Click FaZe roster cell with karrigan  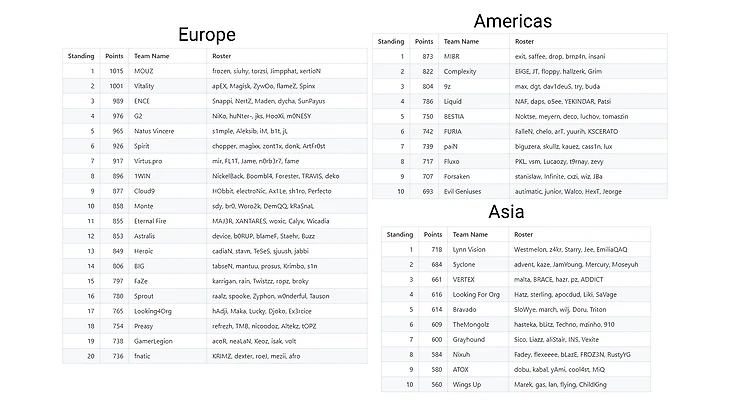tap(245, 281)
